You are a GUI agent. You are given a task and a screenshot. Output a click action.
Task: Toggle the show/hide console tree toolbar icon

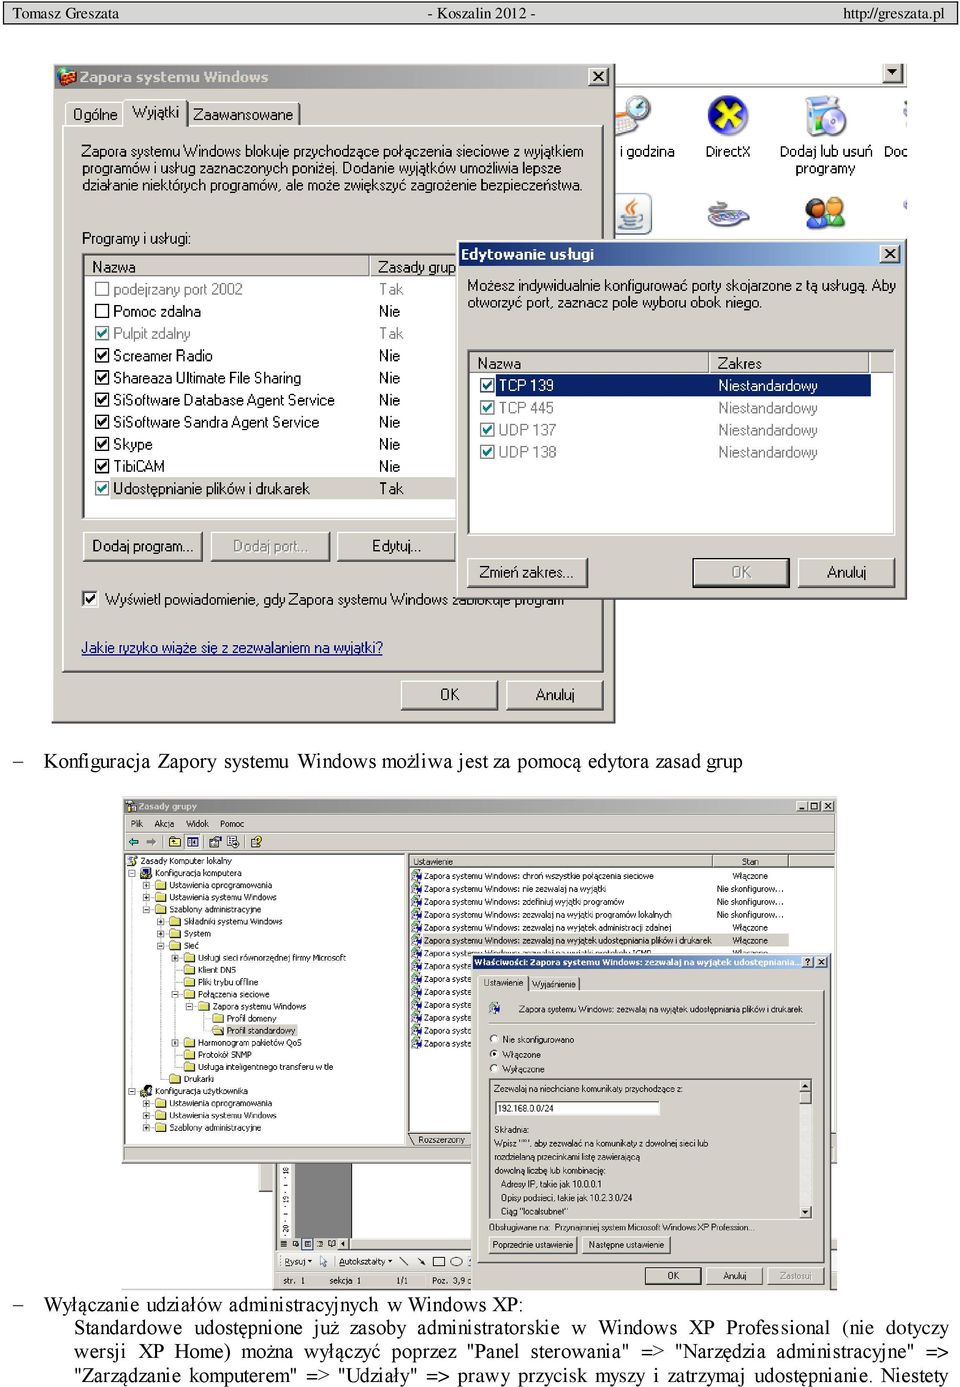tap(193, 841)
